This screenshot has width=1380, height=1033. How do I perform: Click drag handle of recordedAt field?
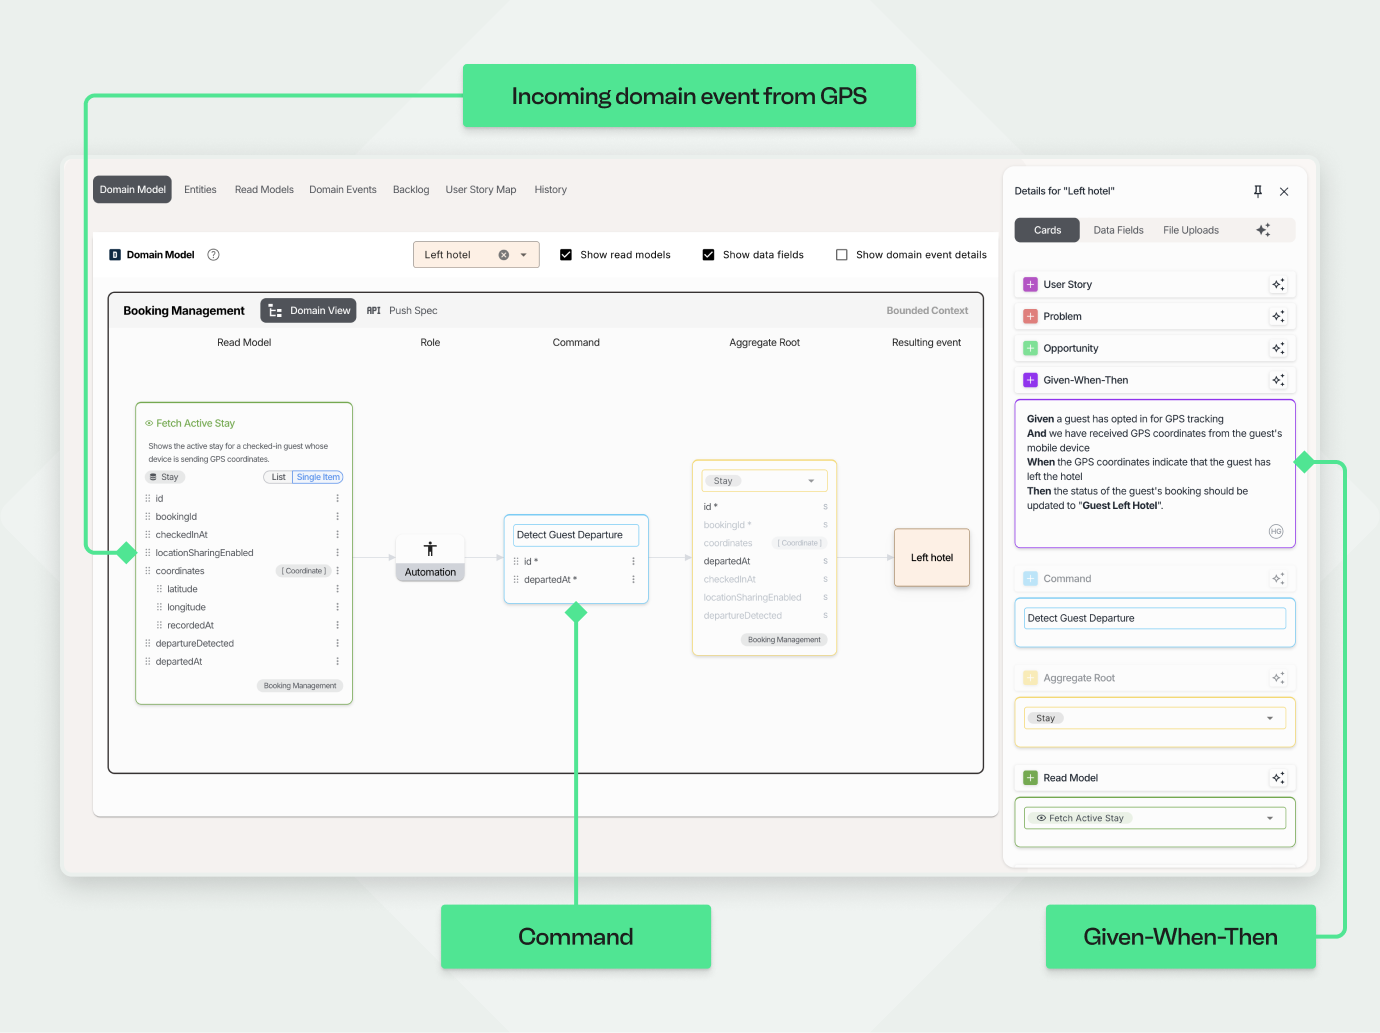pos(159,625)
